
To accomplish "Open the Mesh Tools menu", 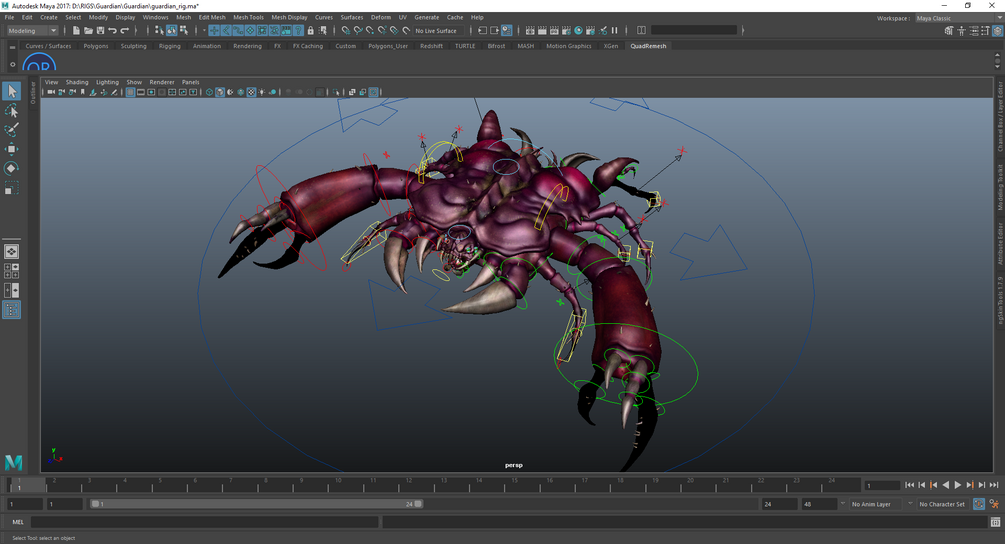I will pos(248,17).
